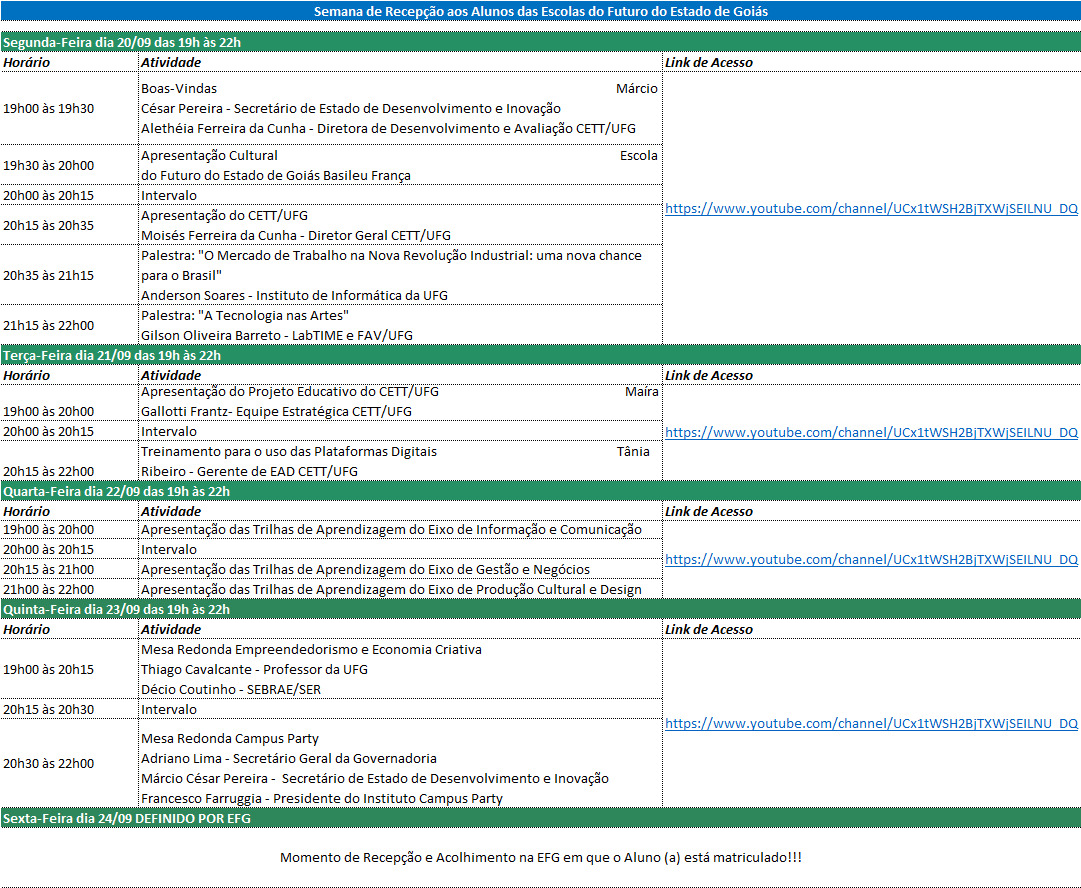The height and width of the screenshot is (888, 1081).
Task: Select the Quinta-Feira dia 23/09 header row
Action: [540, 609]
